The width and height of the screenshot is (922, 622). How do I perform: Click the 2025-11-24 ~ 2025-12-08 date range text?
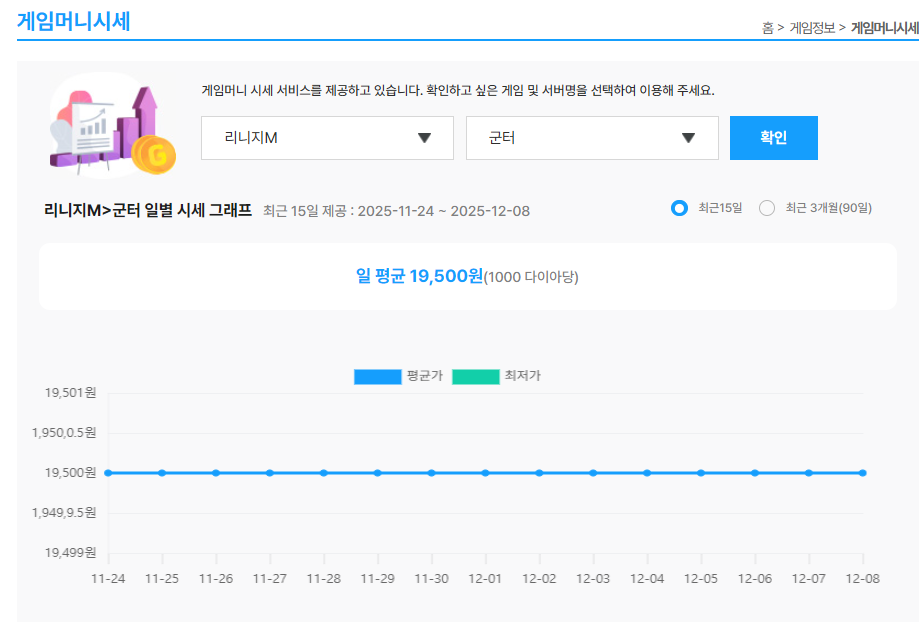click(x=443, y=211)
